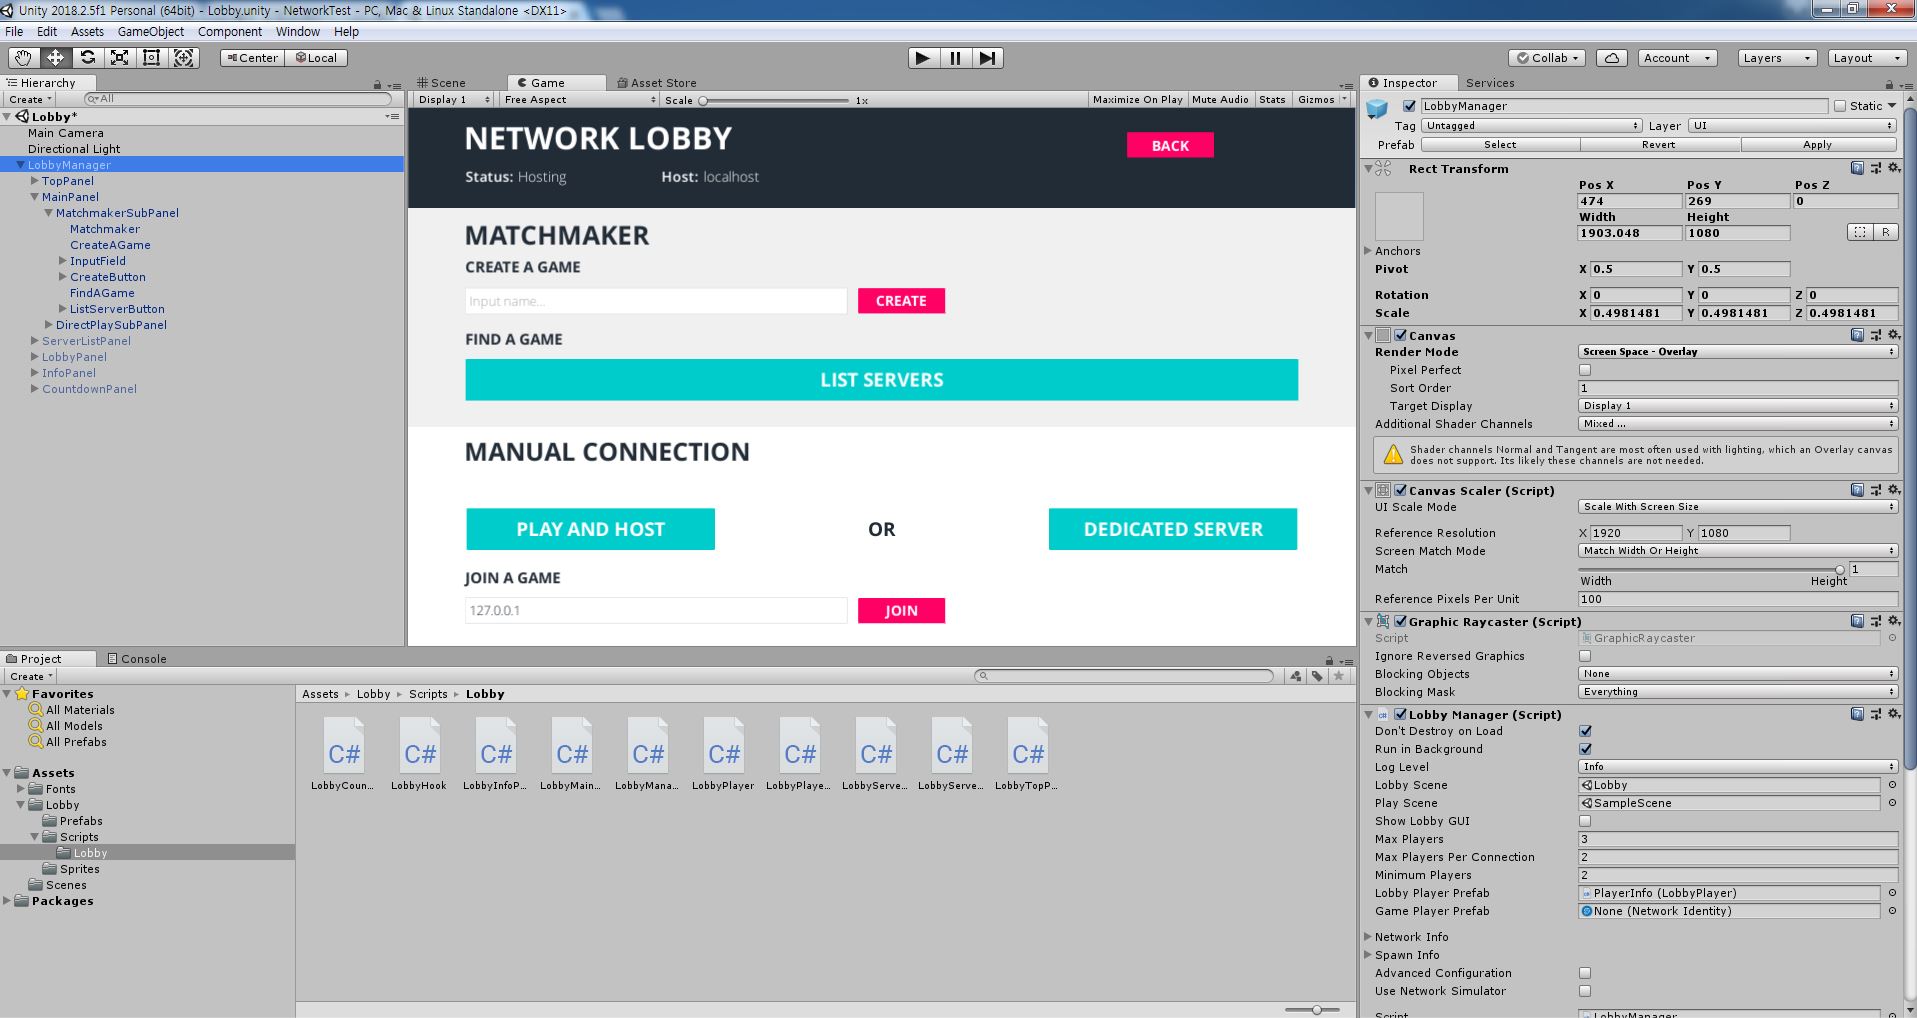Click DEDICATED SERVER button
This screenshot has width=1917, height=1018.
pos(1173,529)
